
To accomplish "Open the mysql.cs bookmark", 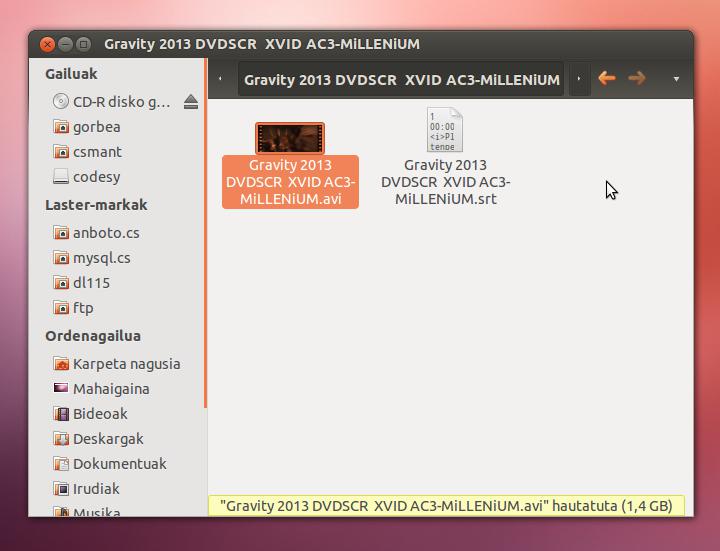I will click(101, 258).
